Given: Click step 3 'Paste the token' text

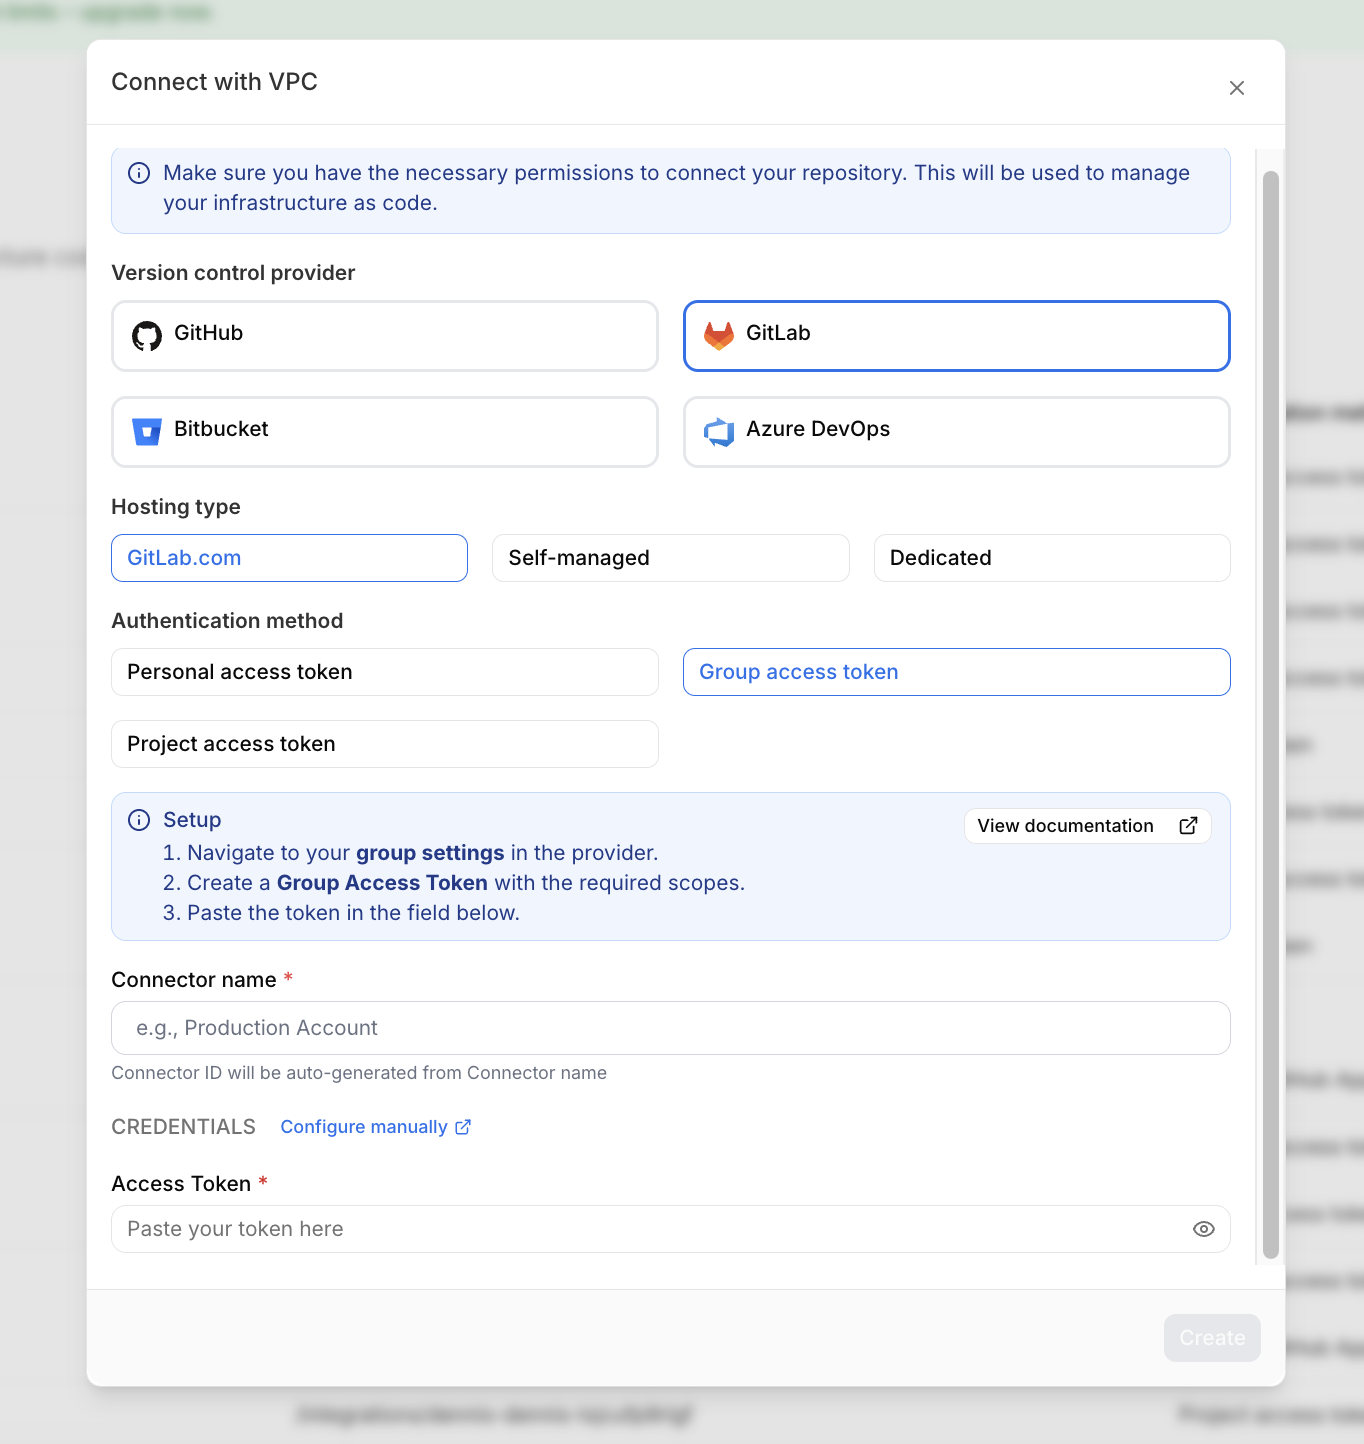Looking at the screenshot, I should tap(342, 913).
